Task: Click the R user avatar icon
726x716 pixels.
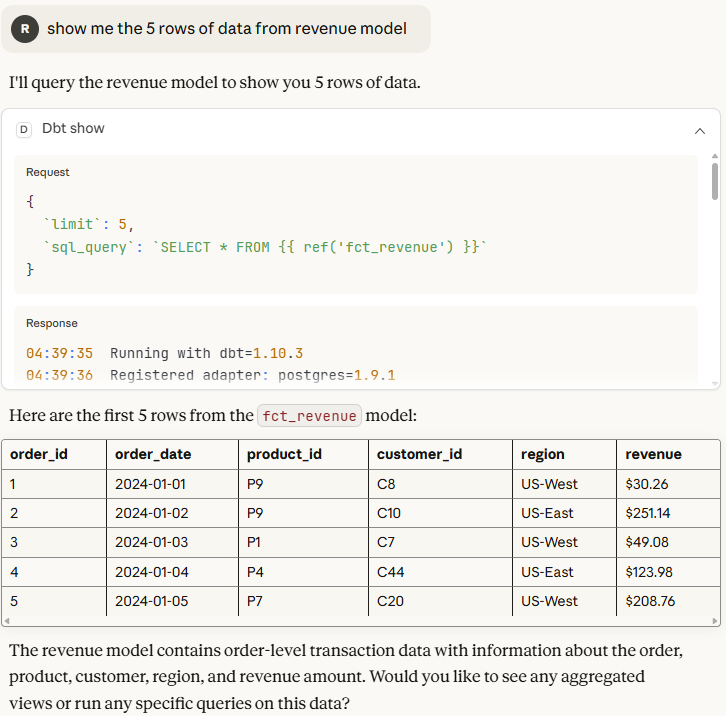Action: point(24,28)
